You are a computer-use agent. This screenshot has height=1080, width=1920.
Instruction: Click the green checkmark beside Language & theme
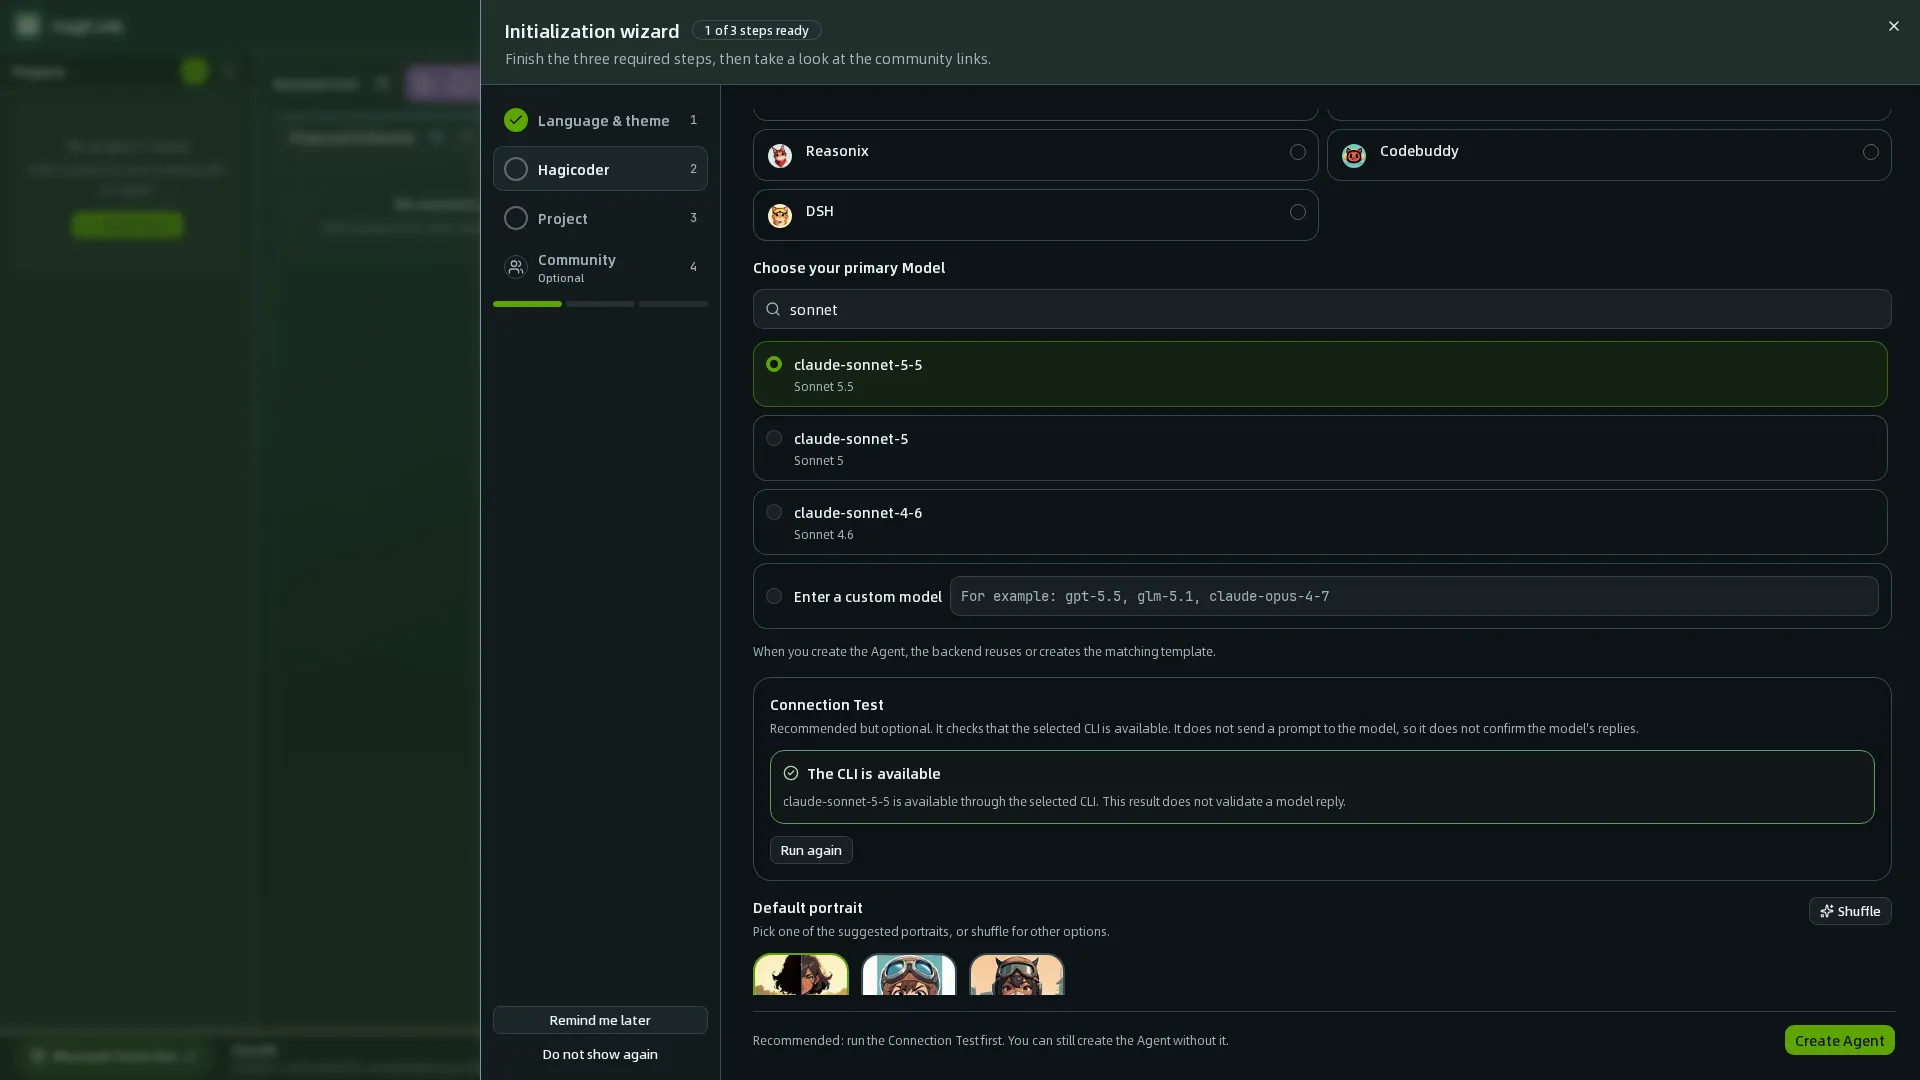coord(516,120)
